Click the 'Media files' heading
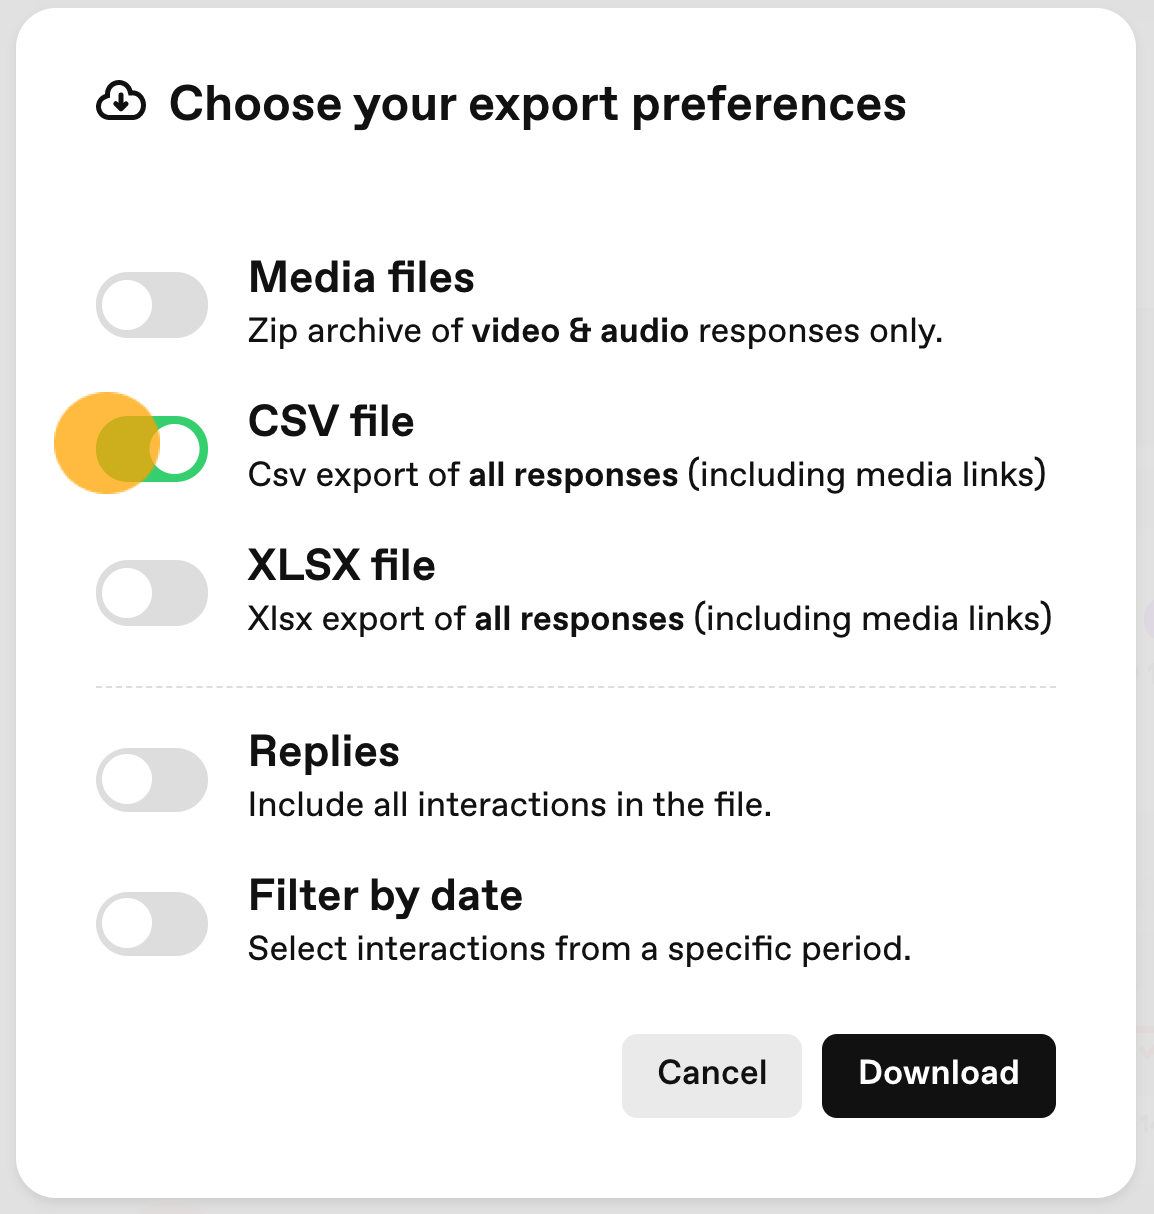 [362, 277]
